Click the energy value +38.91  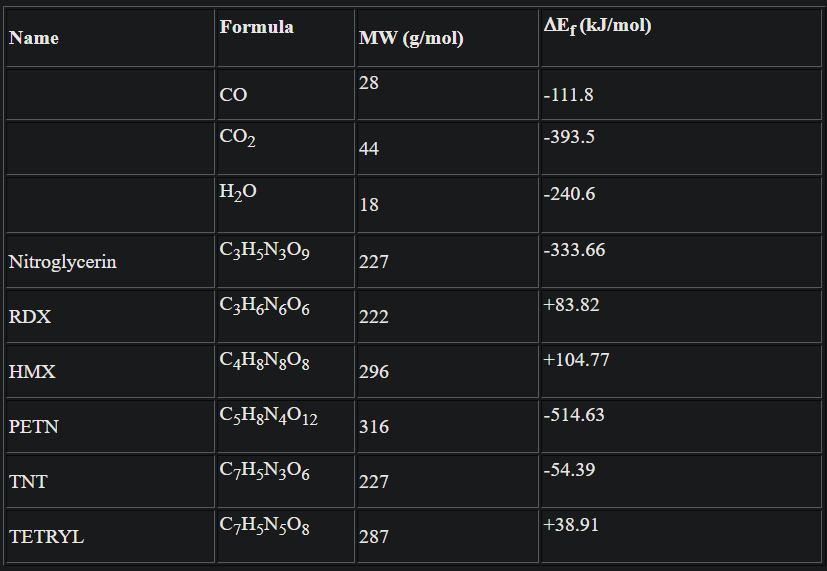(x=571, y=525)
